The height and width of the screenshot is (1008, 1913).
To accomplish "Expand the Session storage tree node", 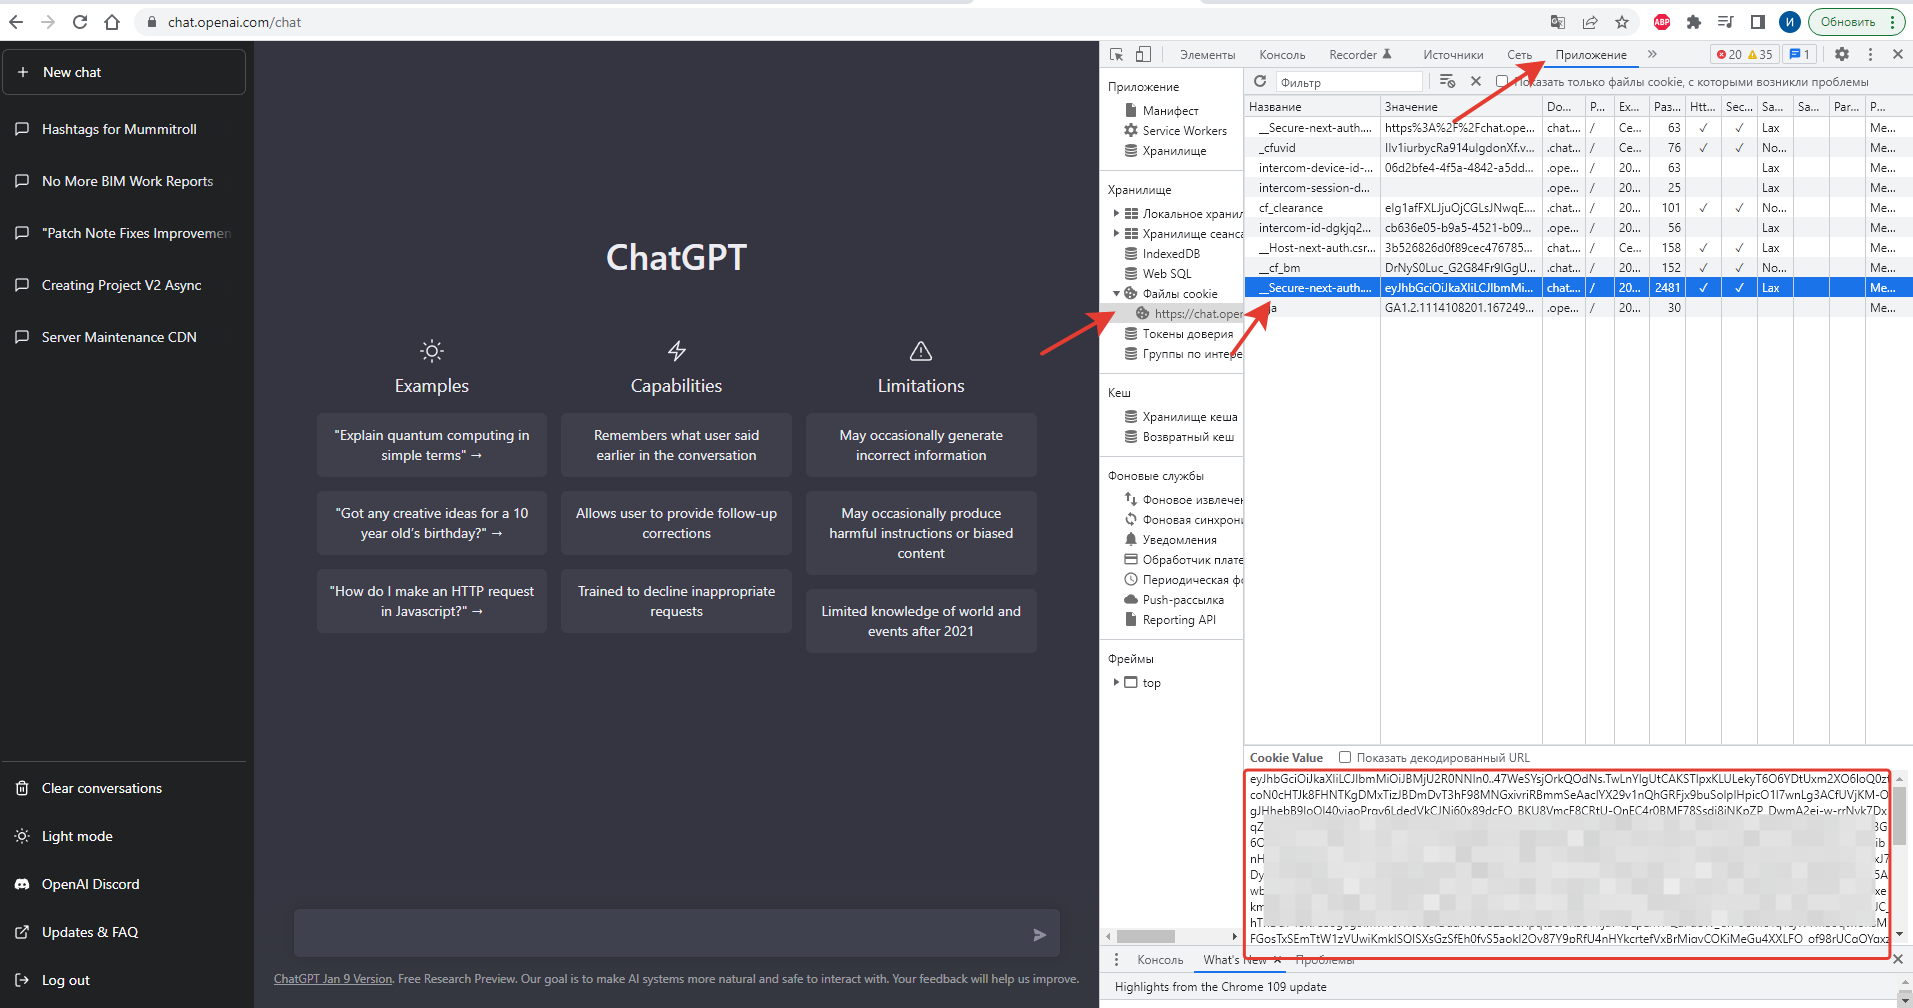I will click(x=1117, y=233).
